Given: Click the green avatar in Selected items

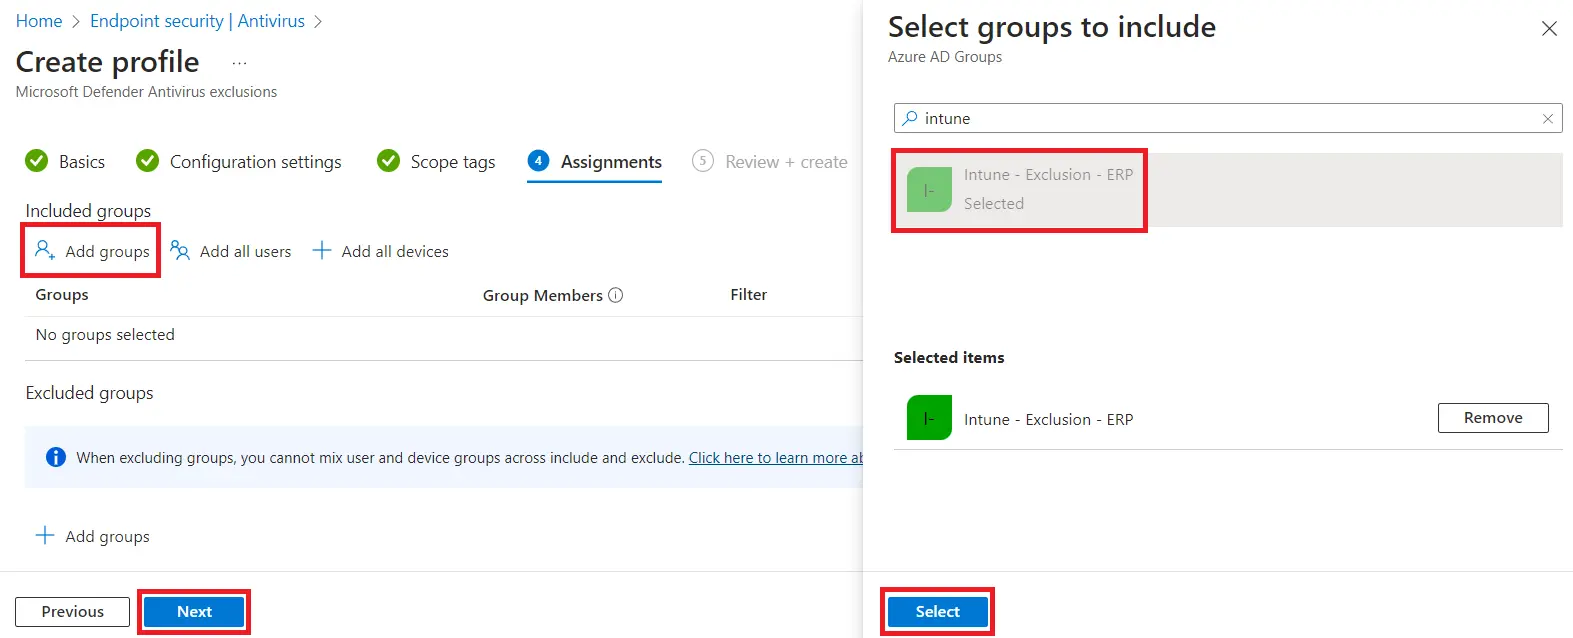Looking at the screenshot, I should (x=928, y=418).
